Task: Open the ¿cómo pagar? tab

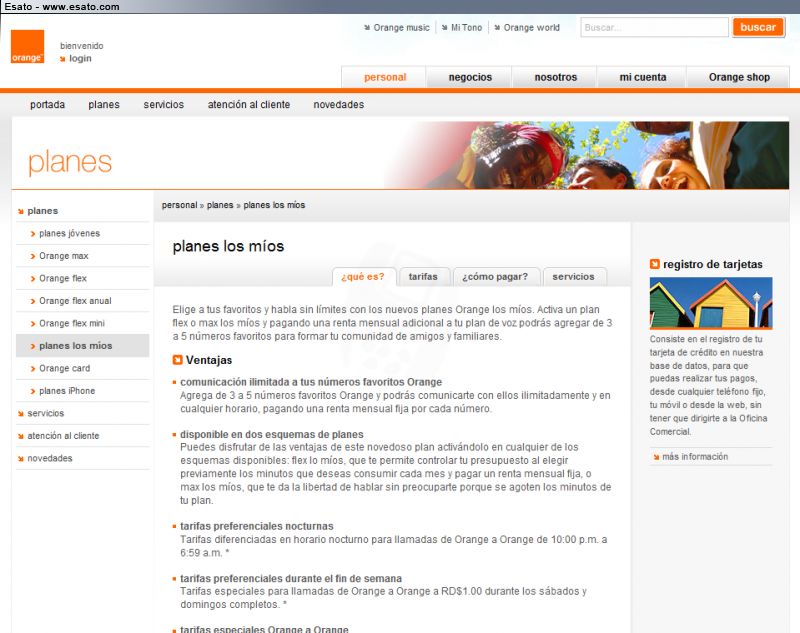Action: click(495, 276)
